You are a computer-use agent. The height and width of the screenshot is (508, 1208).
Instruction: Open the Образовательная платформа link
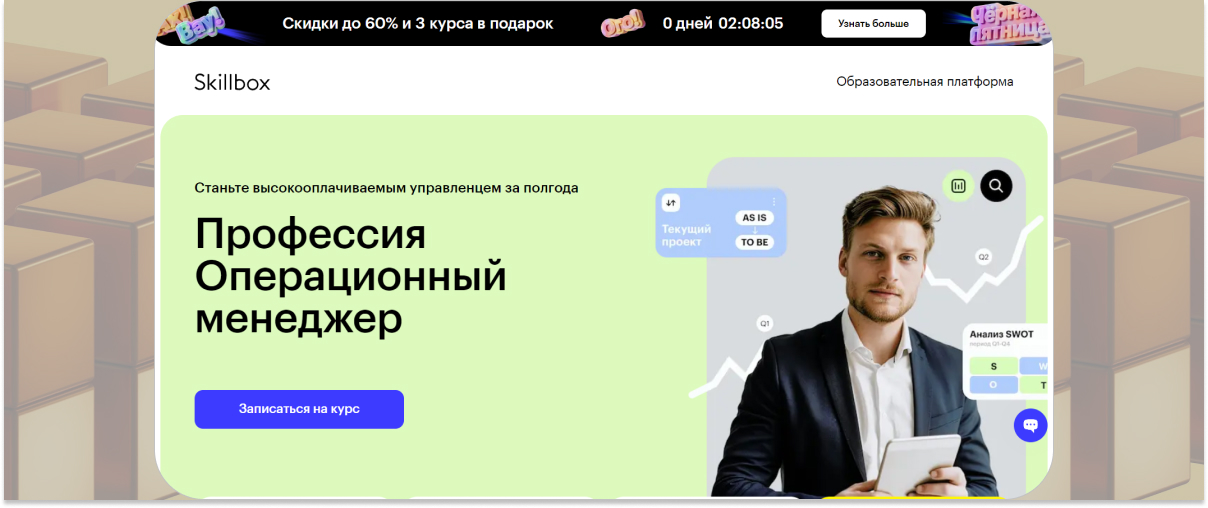tap(925, 82)
